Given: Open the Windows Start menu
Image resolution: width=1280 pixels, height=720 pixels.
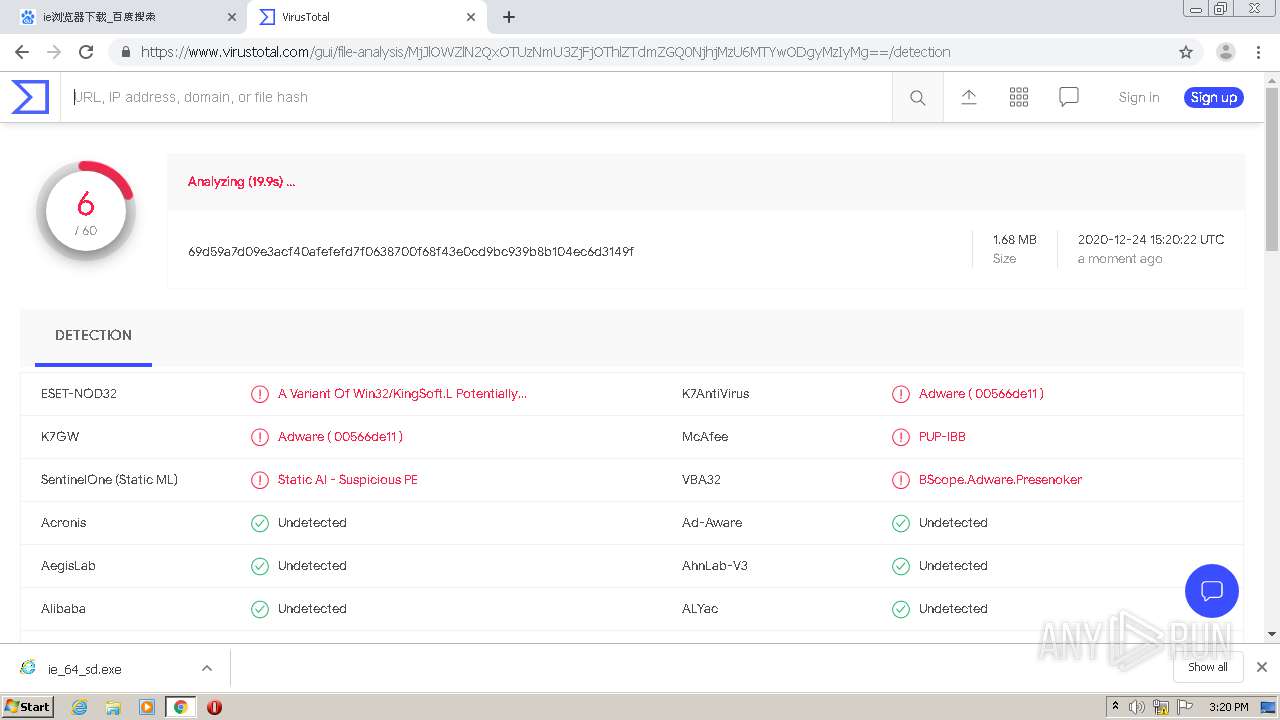Looking at the screenshot, I should [28, 706].
